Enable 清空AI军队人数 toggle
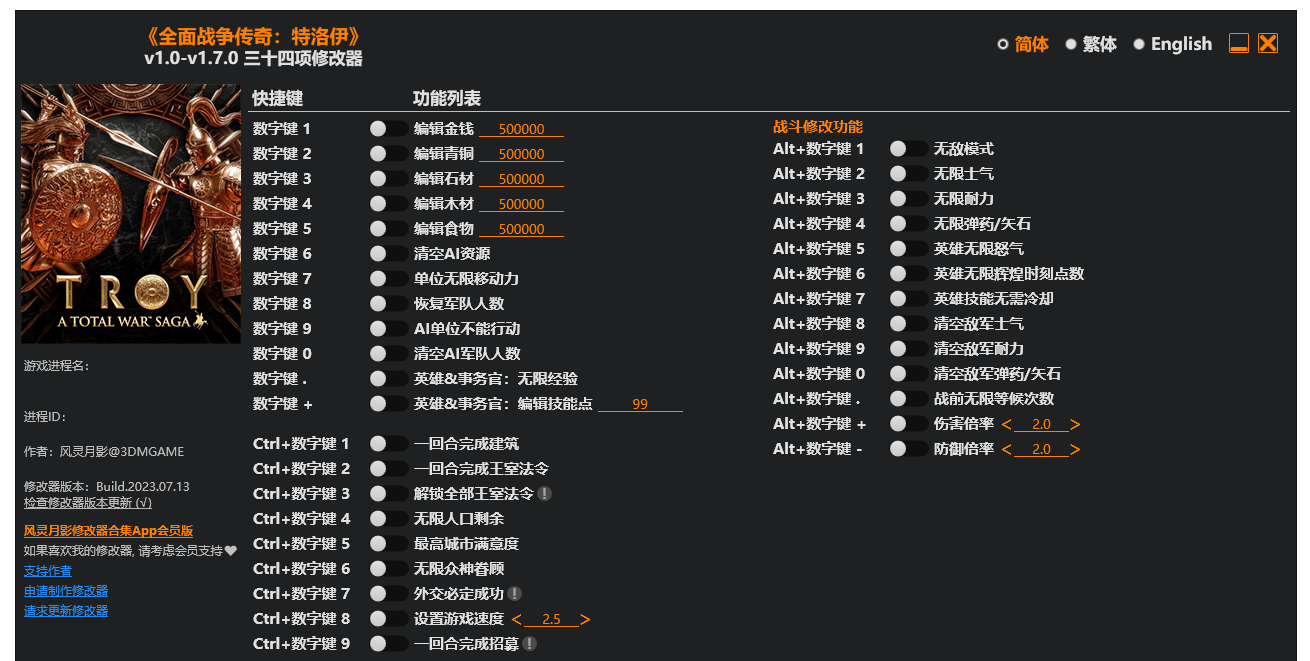1310x661 pixels. click(x=388, y=354)
